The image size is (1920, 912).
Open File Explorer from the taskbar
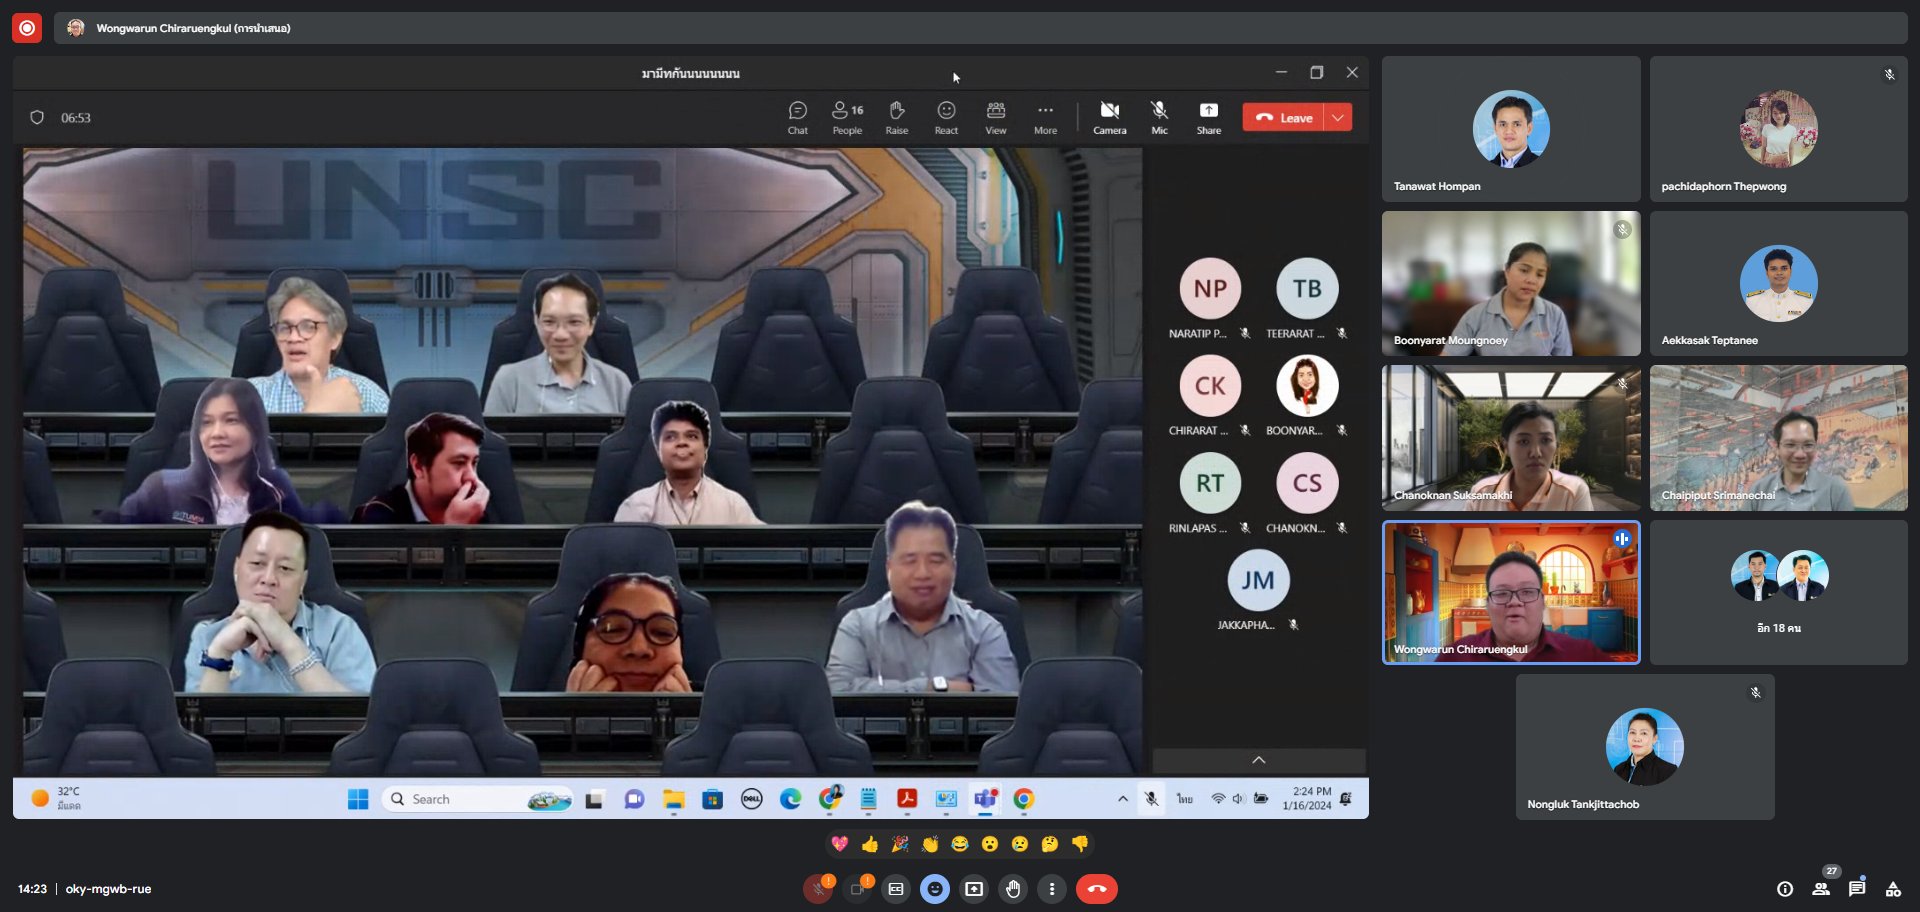[673, 799]
